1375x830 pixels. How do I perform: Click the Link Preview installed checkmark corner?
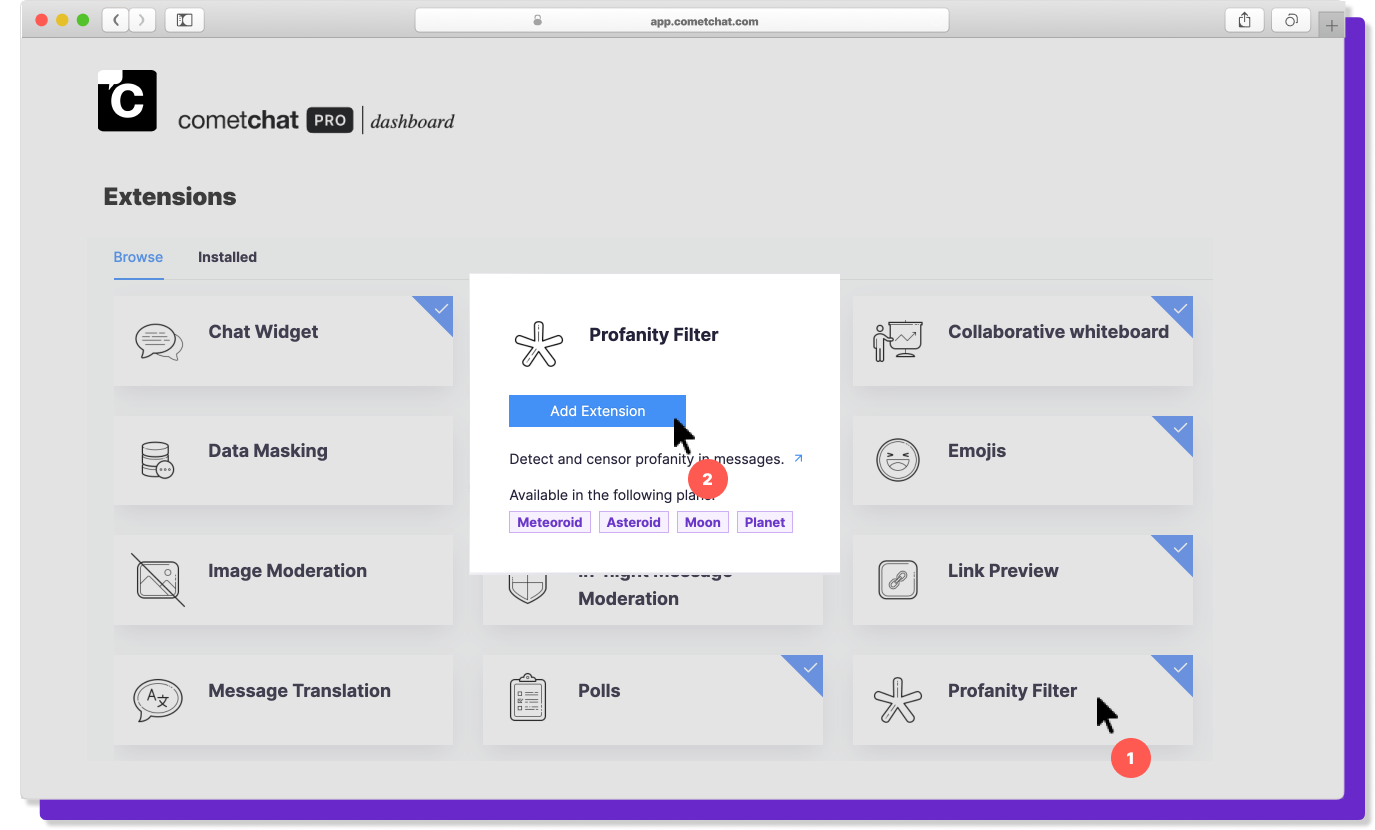1178,549
